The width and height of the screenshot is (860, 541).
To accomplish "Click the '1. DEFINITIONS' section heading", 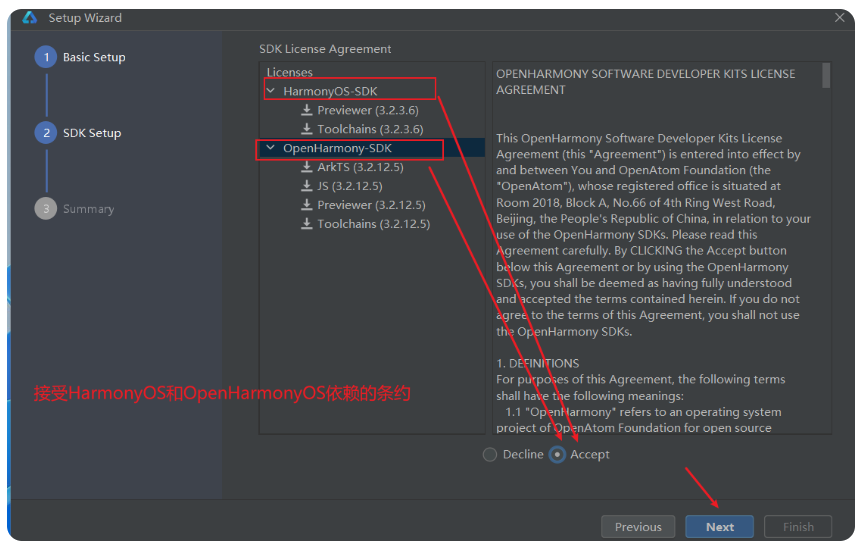I will click(x=538, y=363).
